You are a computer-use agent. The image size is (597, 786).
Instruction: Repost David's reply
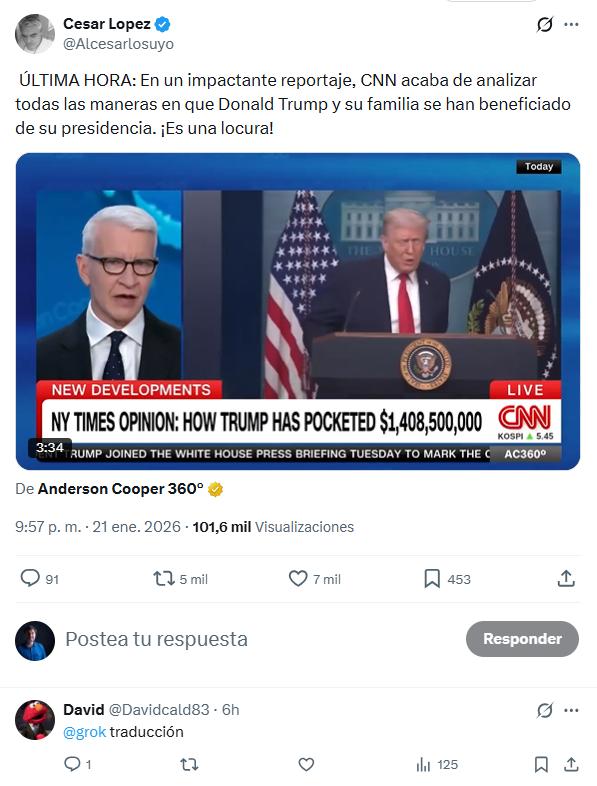189,764
